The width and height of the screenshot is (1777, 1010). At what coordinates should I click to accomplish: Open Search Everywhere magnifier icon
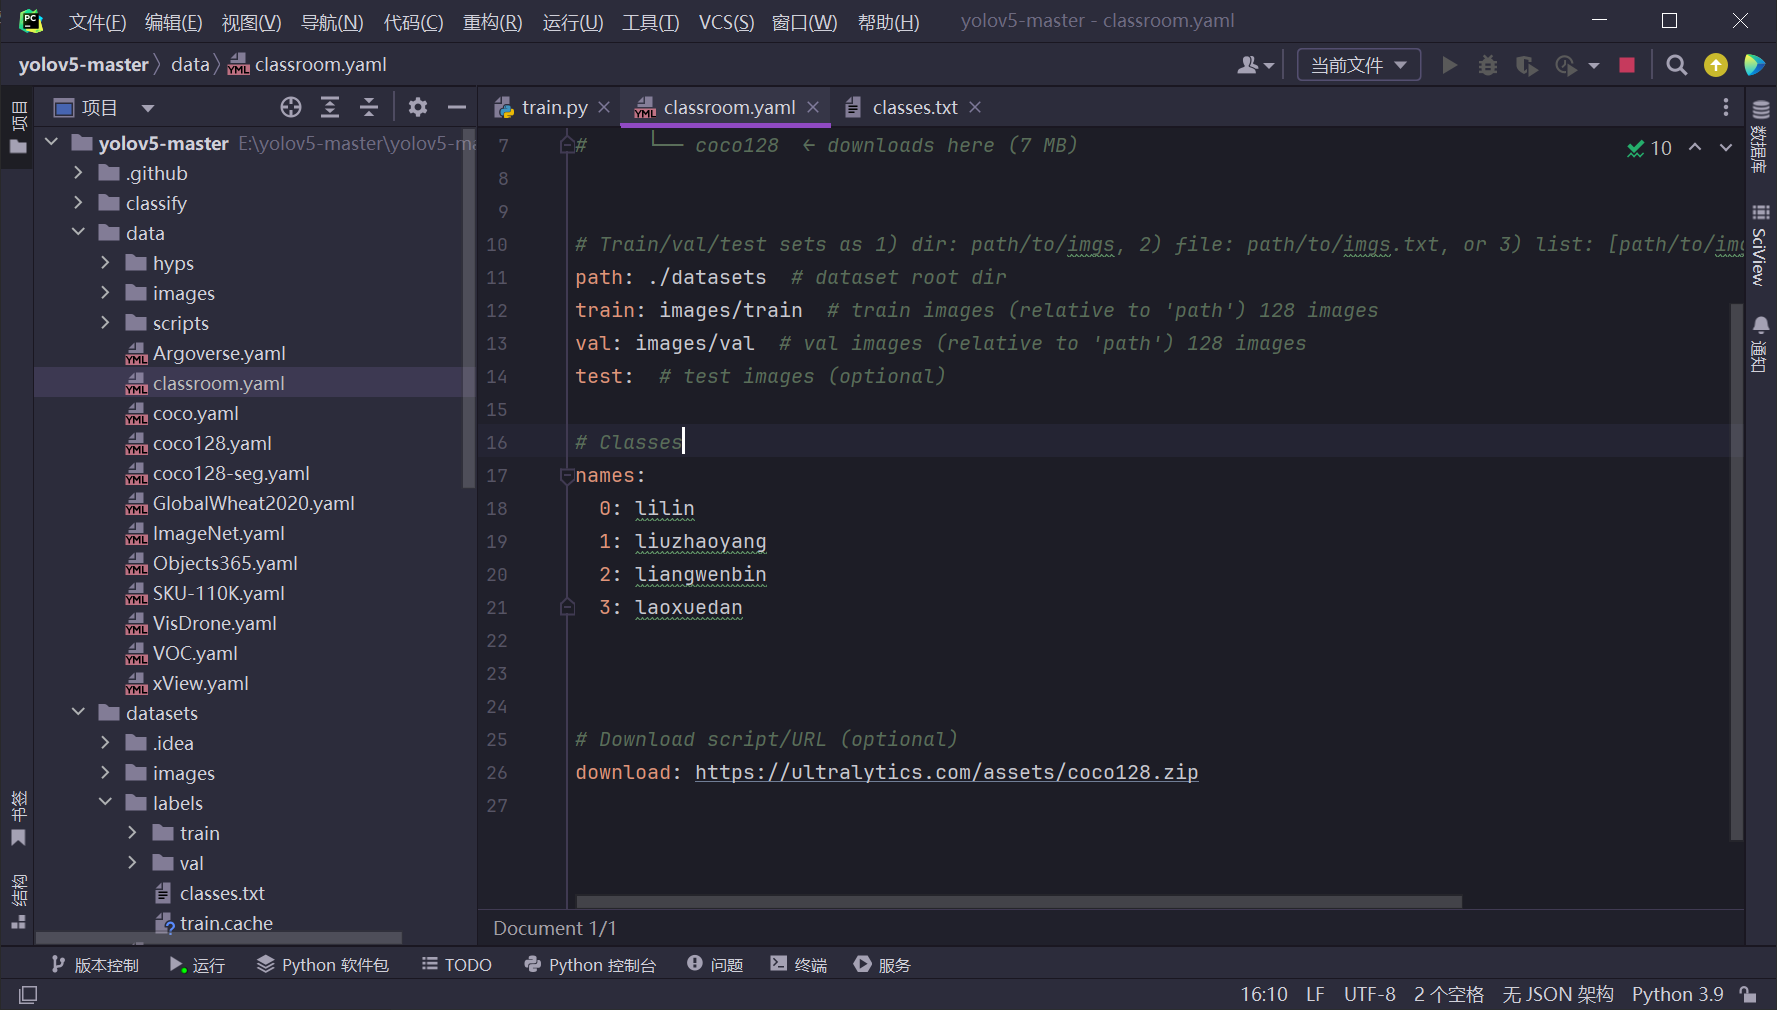coord(1677,65)
